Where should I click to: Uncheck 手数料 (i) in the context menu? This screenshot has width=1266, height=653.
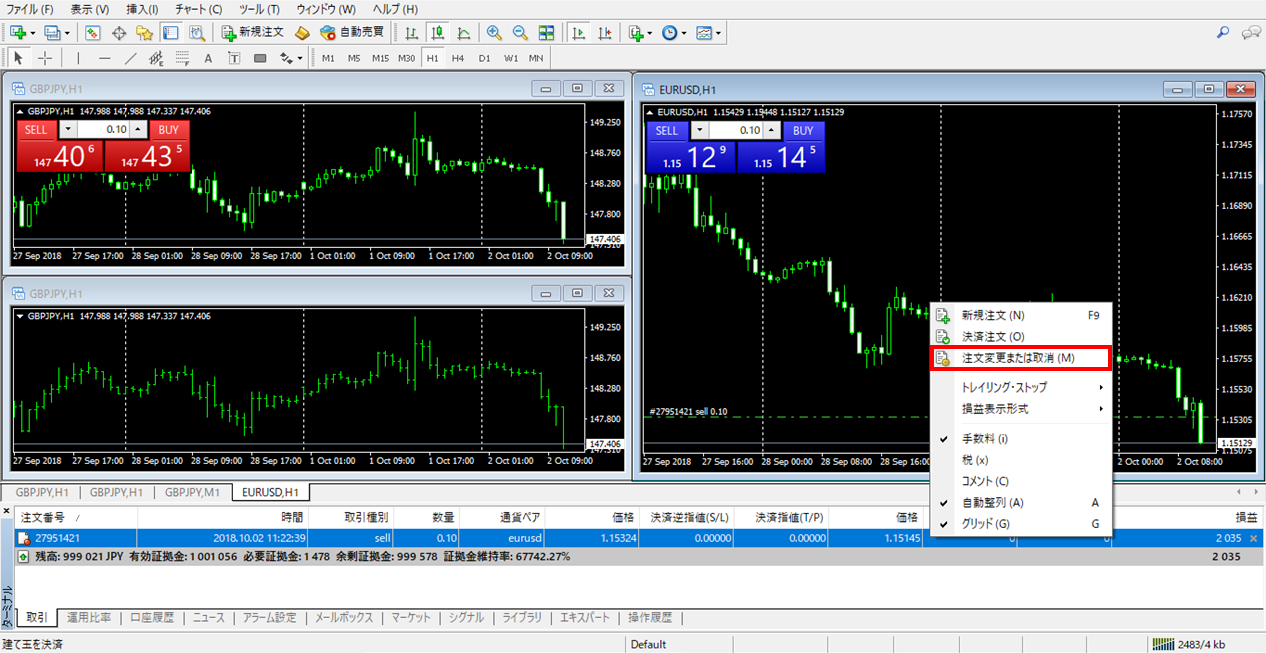[985, 438]
